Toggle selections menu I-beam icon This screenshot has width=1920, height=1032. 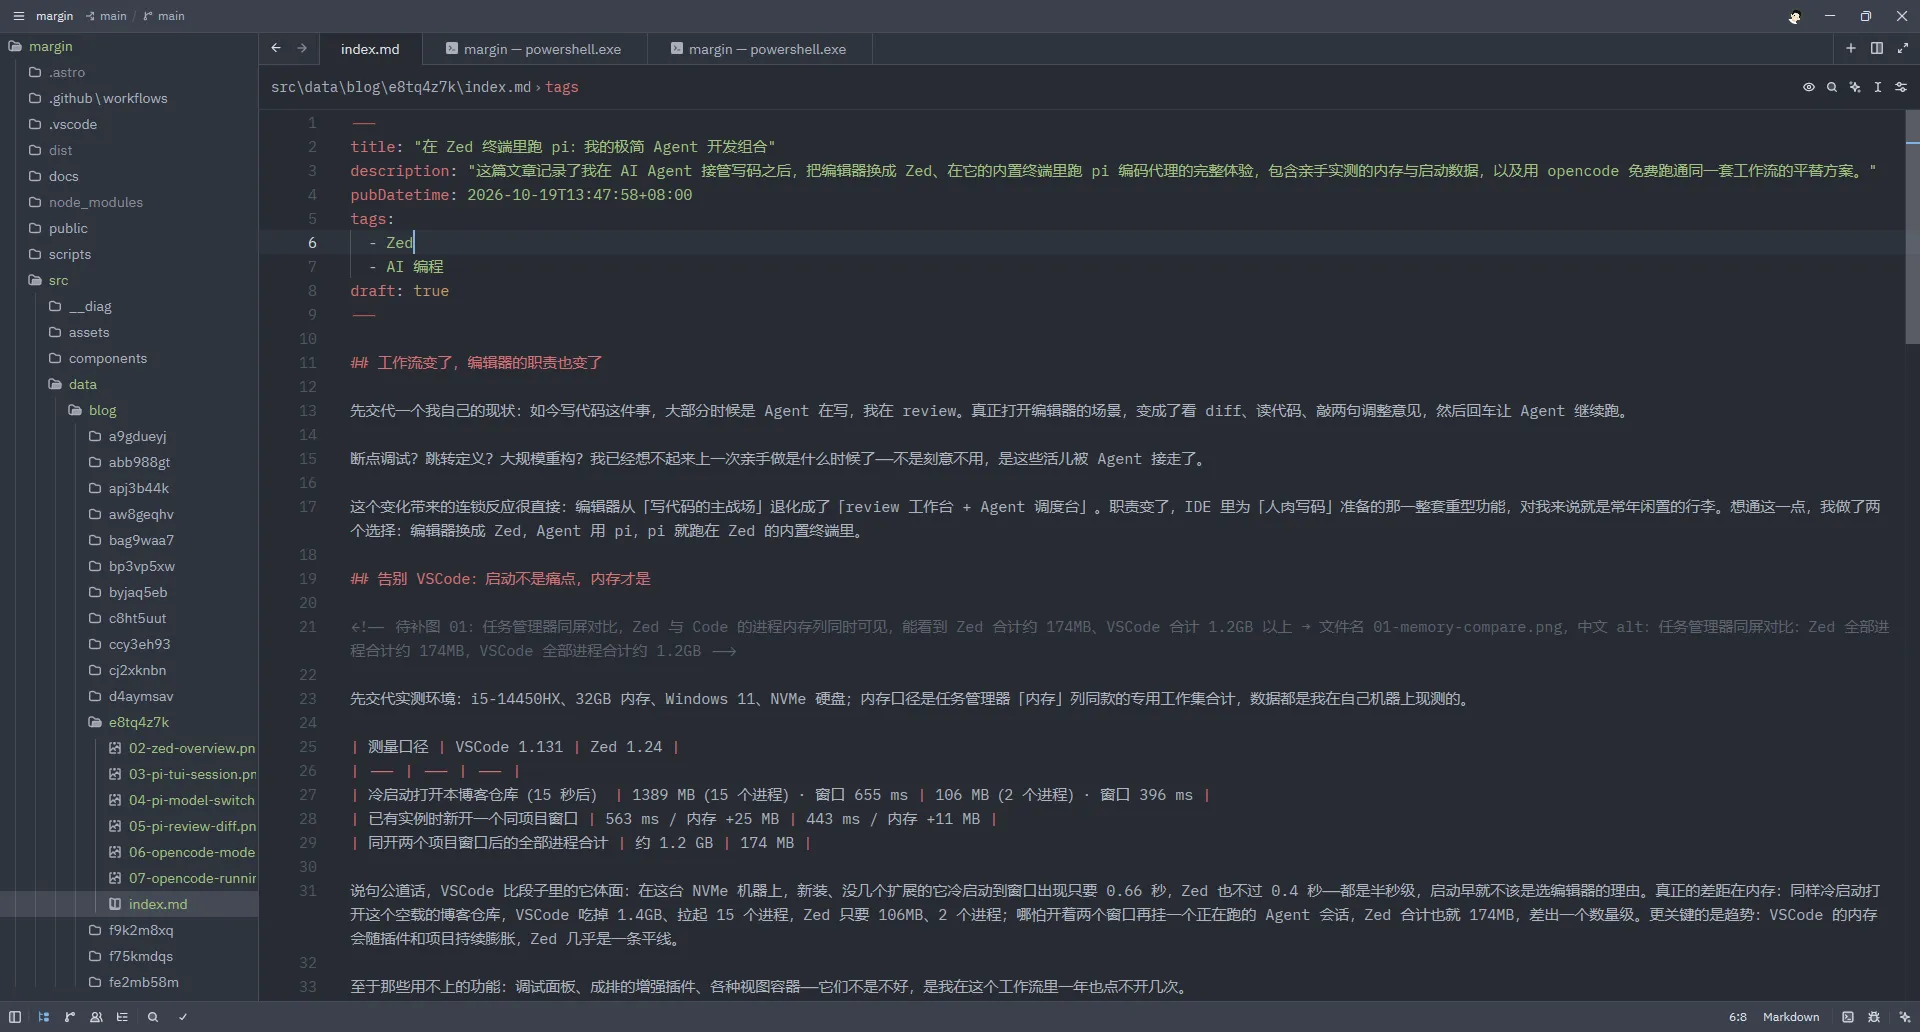pos(1877,87)
